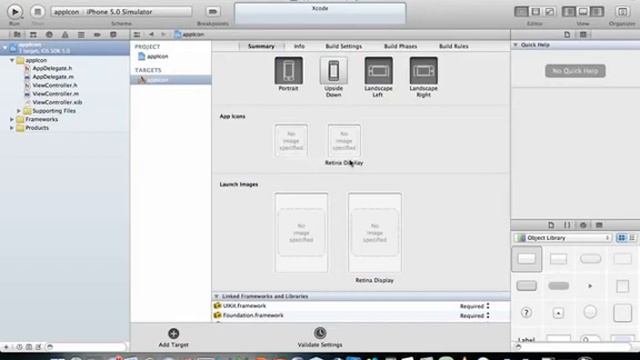Expand the Frameworks folder
This screenshot has width=640, height=360.
(12, 119)
